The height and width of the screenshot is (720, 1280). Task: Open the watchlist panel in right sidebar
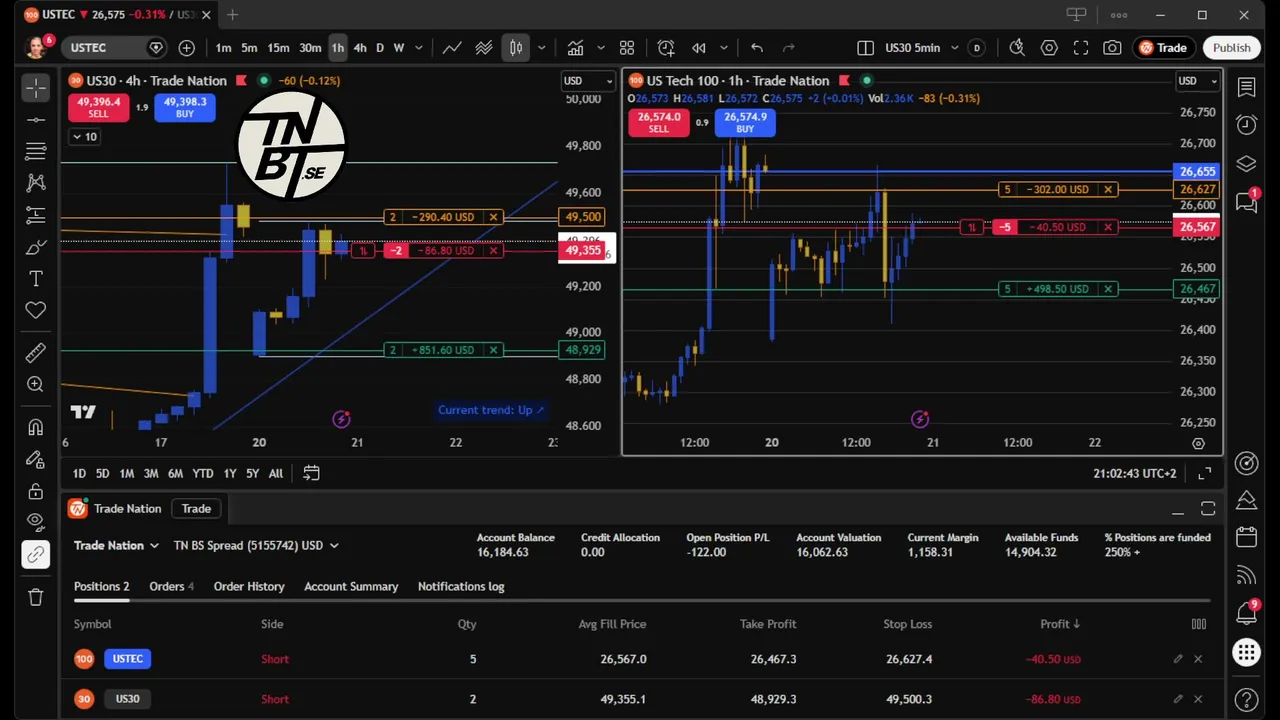click(1246, 88)
